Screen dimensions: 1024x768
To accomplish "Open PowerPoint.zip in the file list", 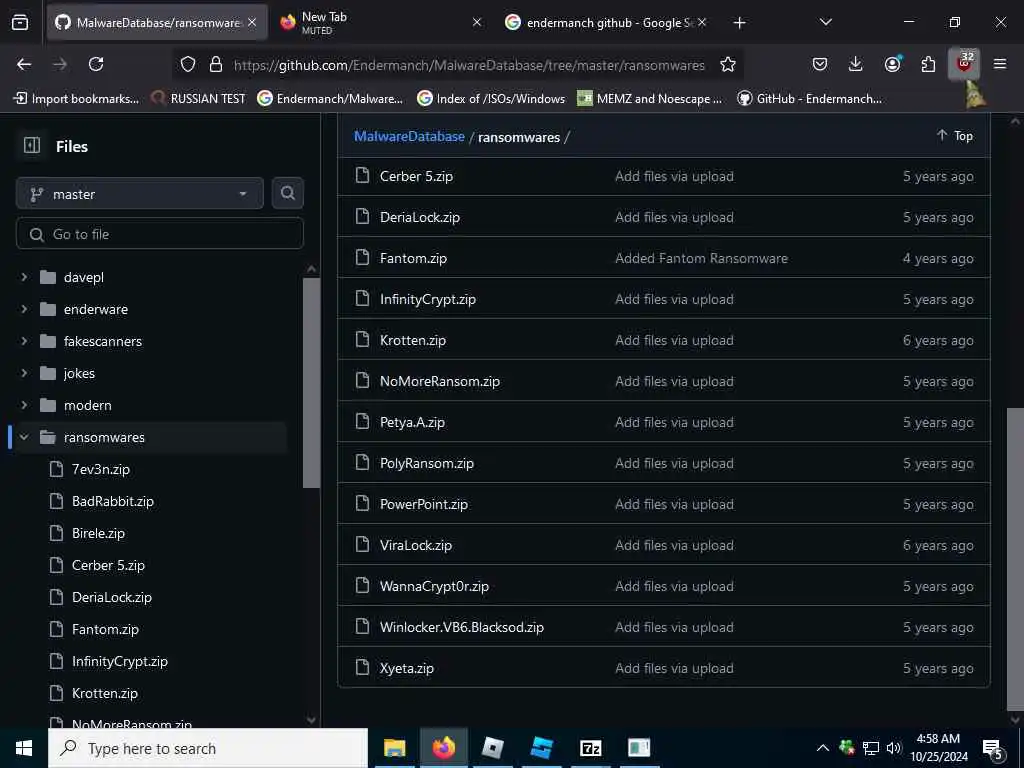I will coord(423,504).
